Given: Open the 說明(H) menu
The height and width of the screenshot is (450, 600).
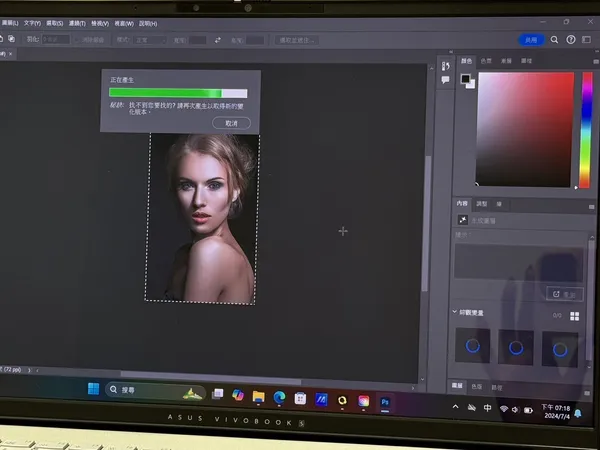Looking at the screenshot, I should 148,24.
